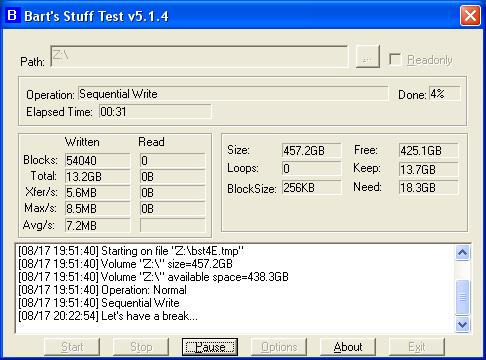Click the Read Xfer/s value 0B
The height and width of the screenshot is (360, 486).
[x=172, y=192]
